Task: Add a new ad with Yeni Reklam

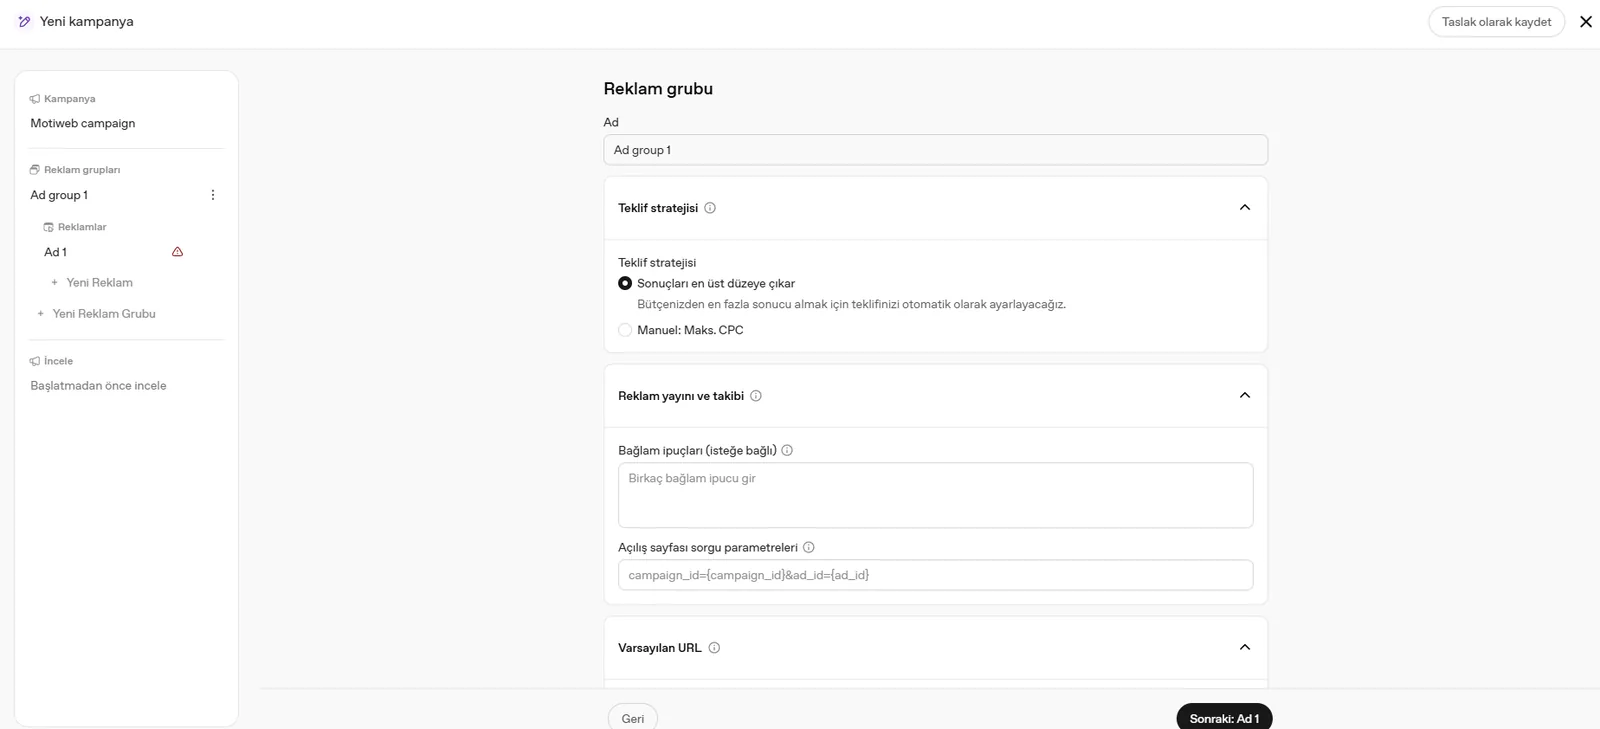Action: (x=92, y=283)
